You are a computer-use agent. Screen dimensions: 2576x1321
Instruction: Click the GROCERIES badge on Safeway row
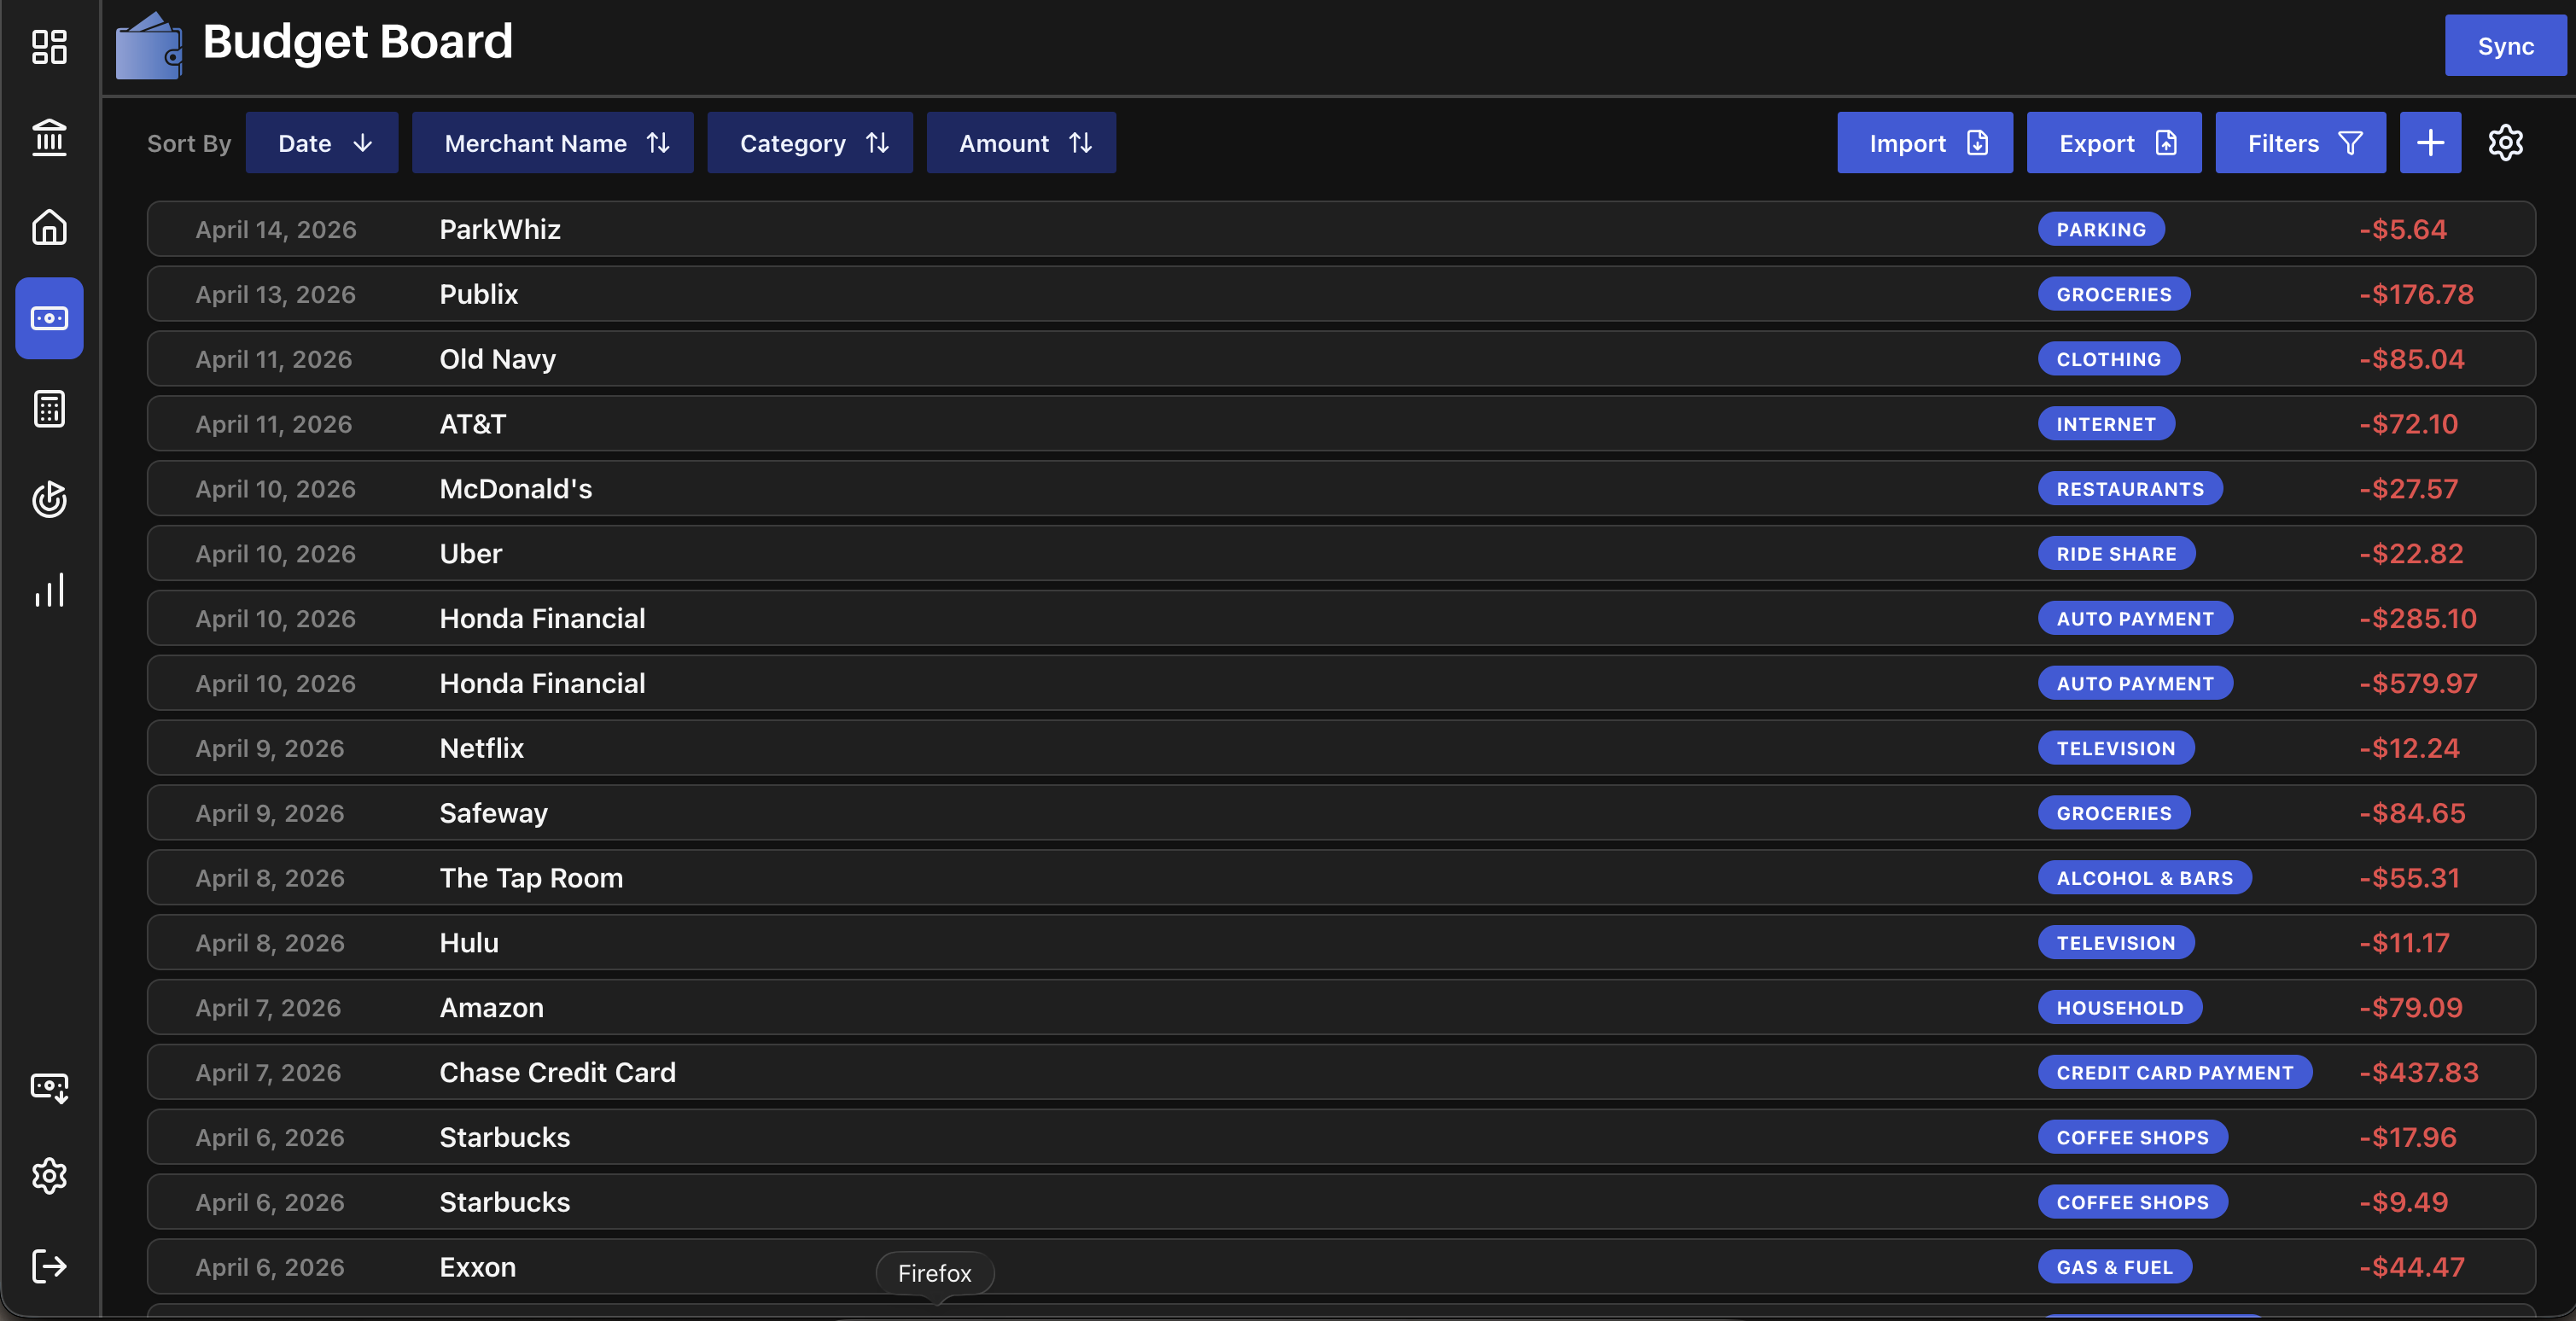coord(2114,813)
